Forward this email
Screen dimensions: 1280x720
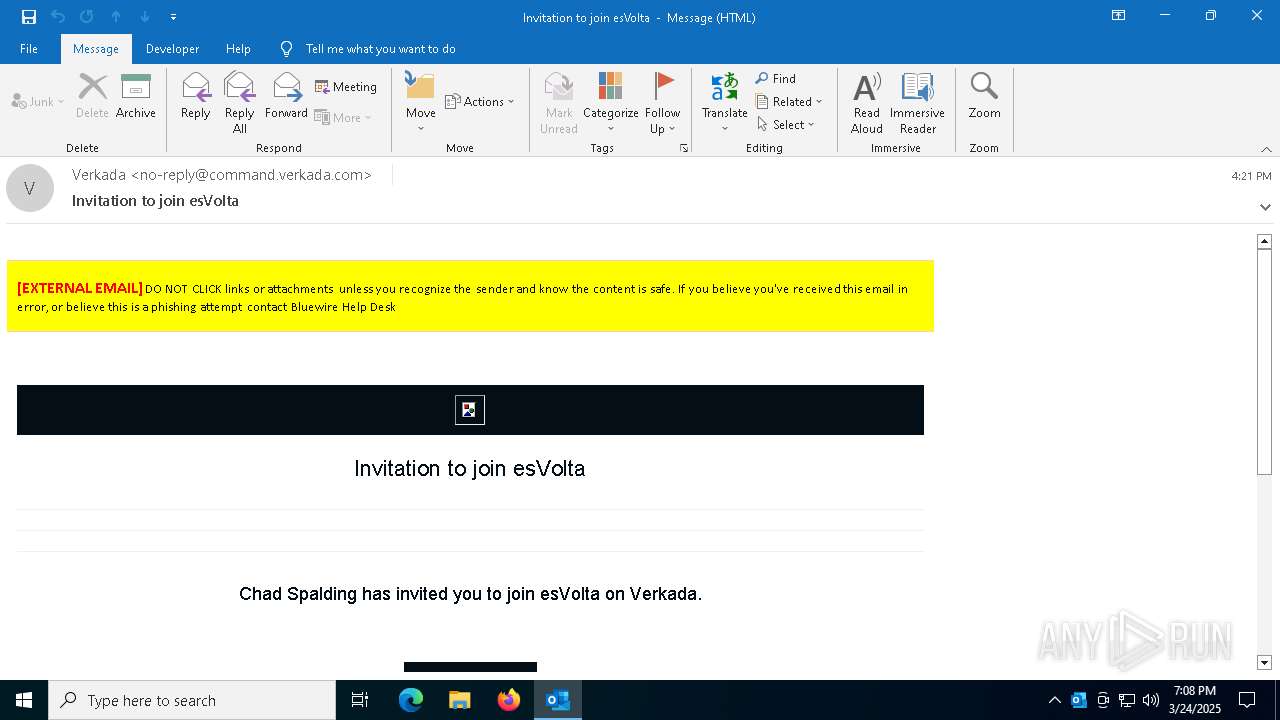coord(286,96)
